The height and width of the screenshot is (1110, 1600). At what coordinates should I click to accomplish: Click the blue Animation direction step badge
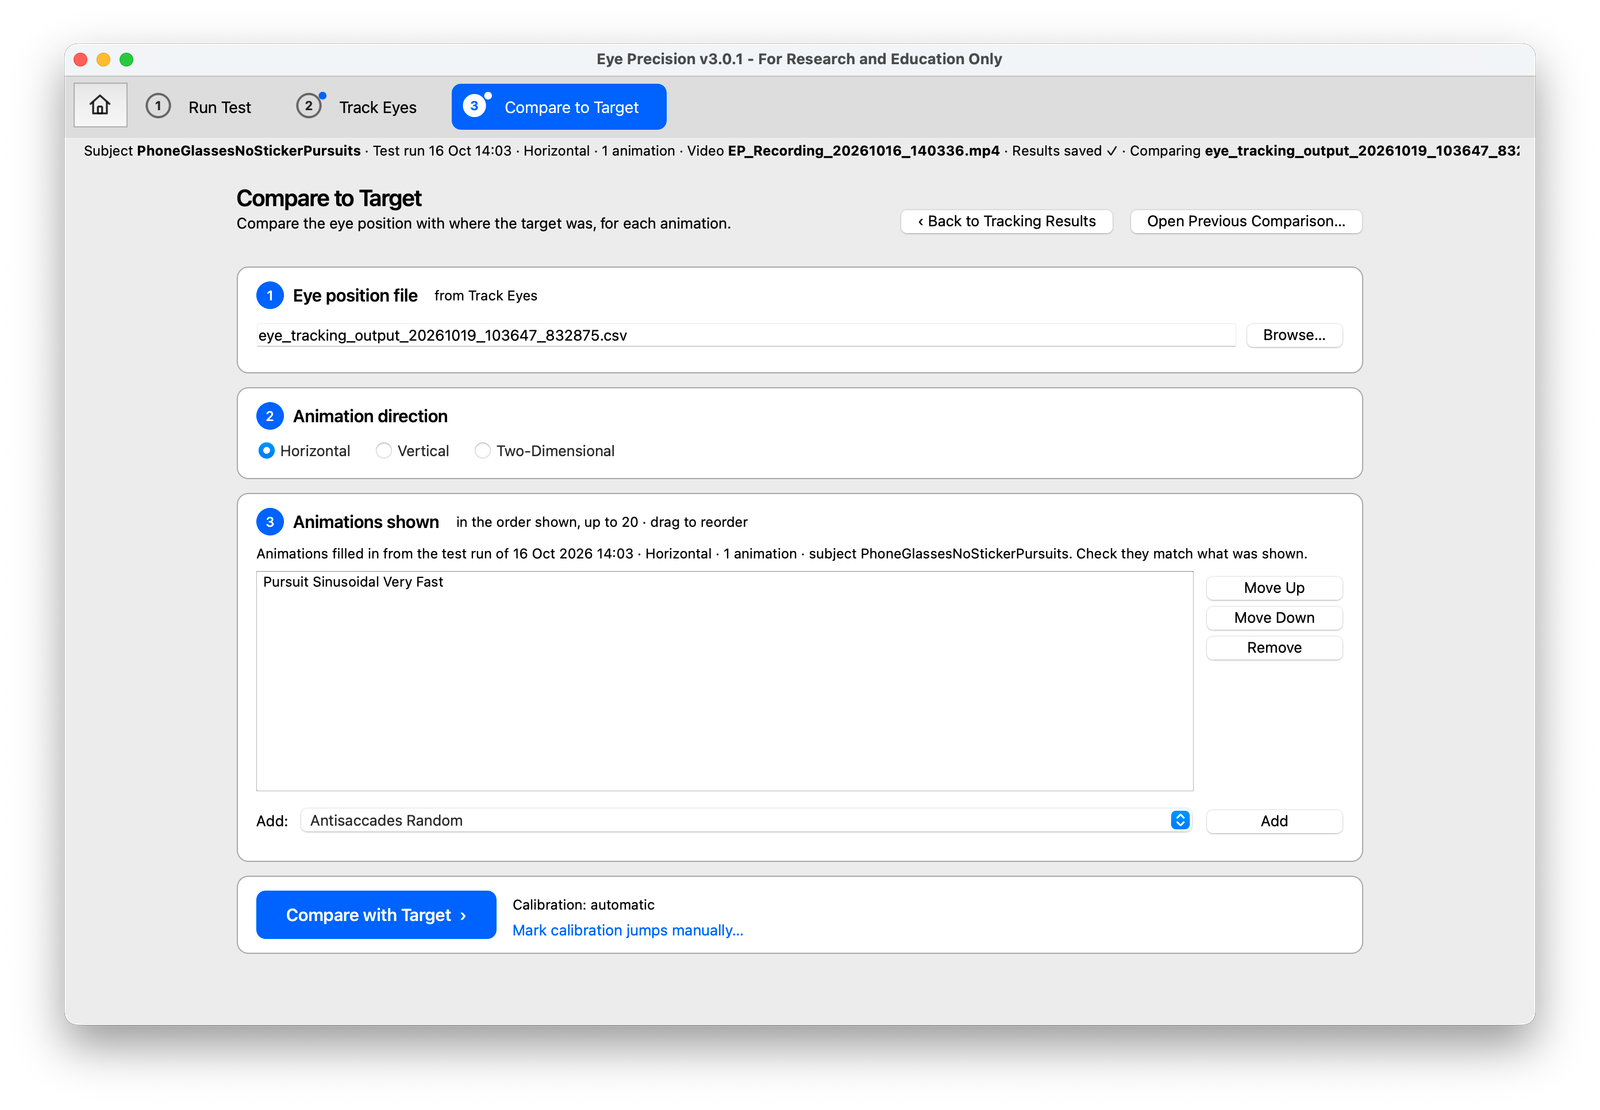tap(270, 416)
